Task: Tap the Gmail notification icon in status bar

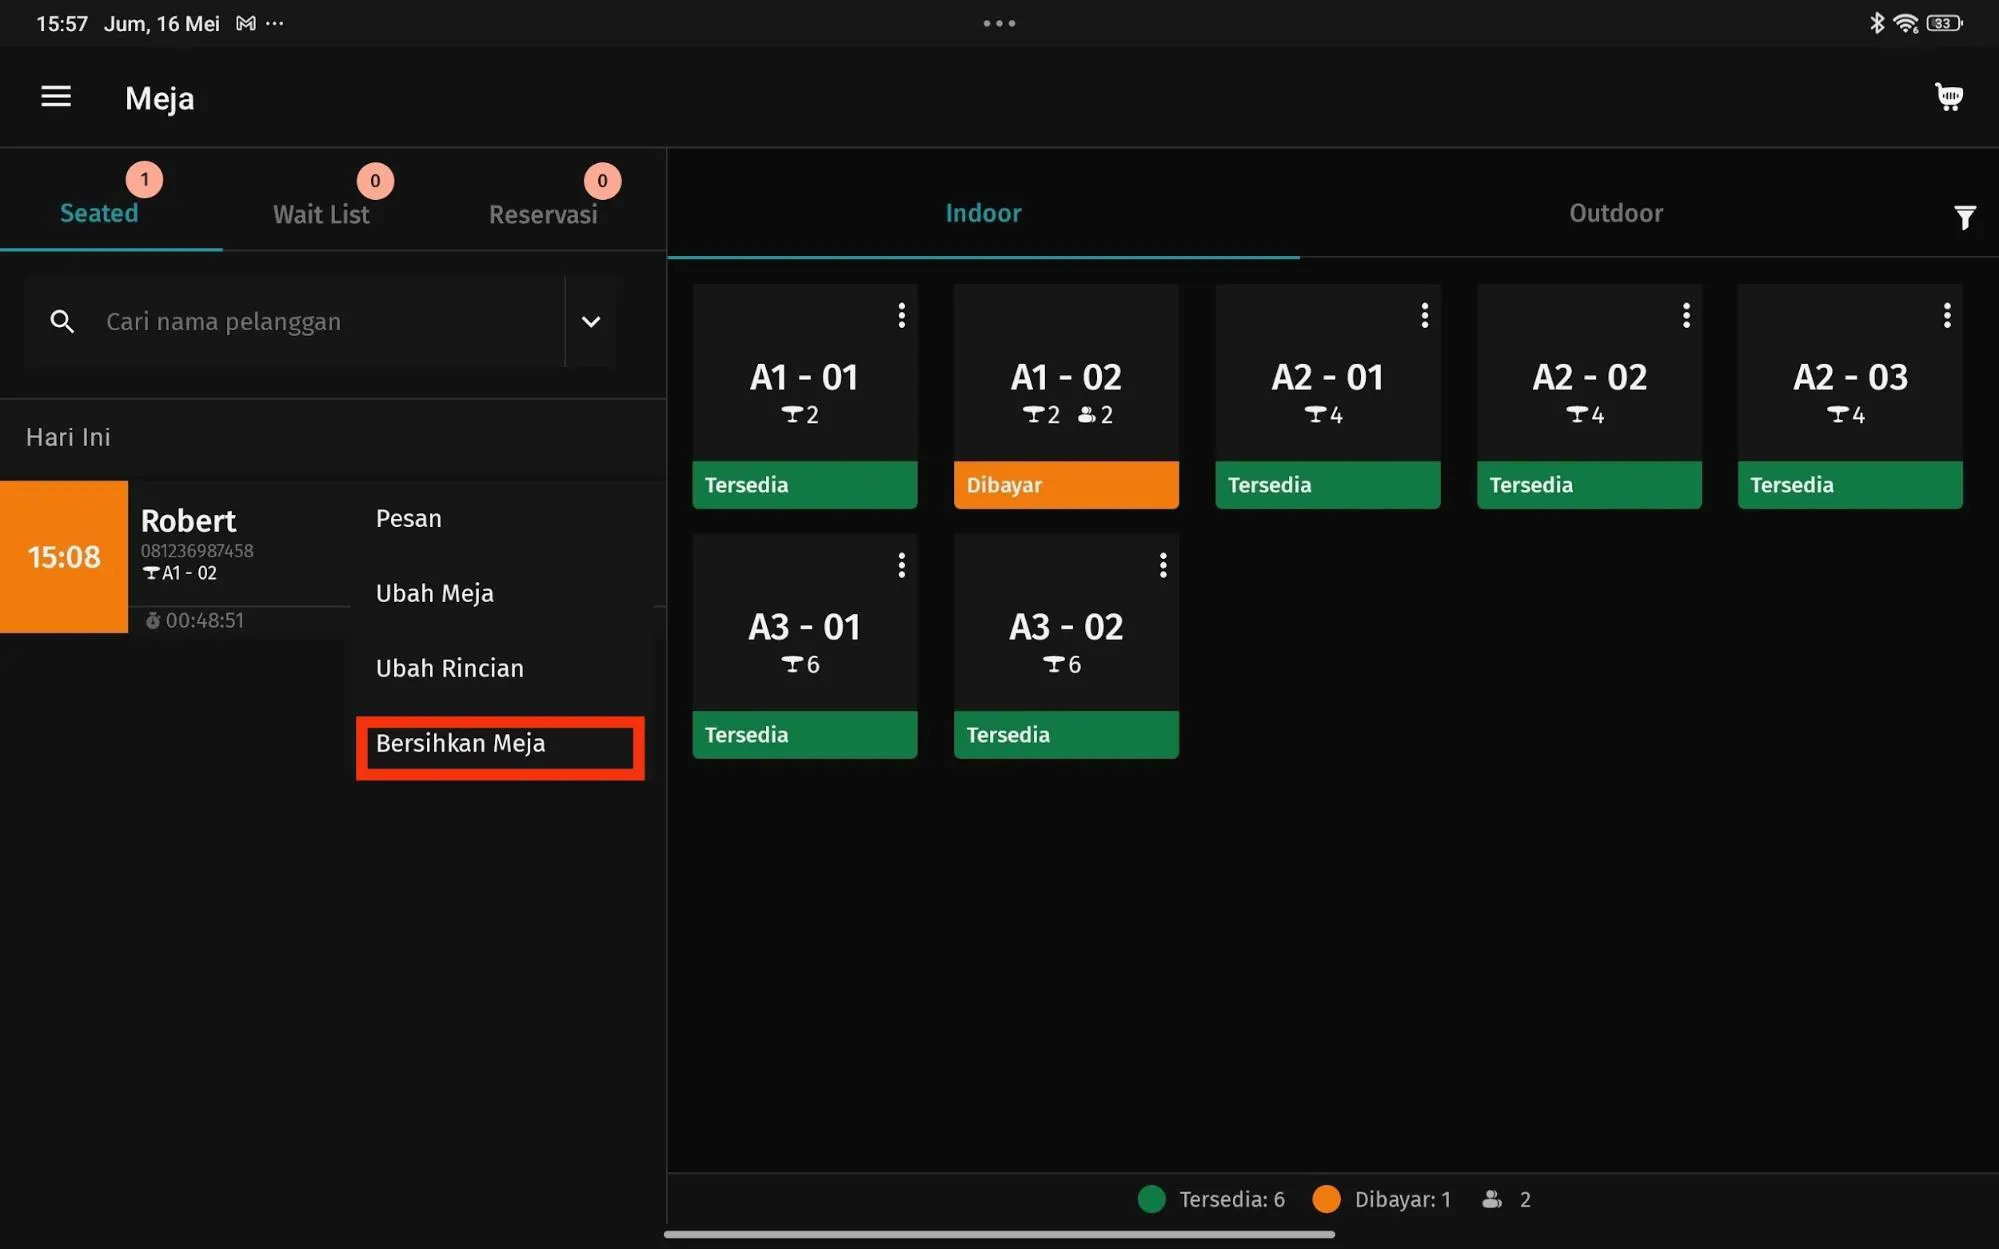Action: 245,23
